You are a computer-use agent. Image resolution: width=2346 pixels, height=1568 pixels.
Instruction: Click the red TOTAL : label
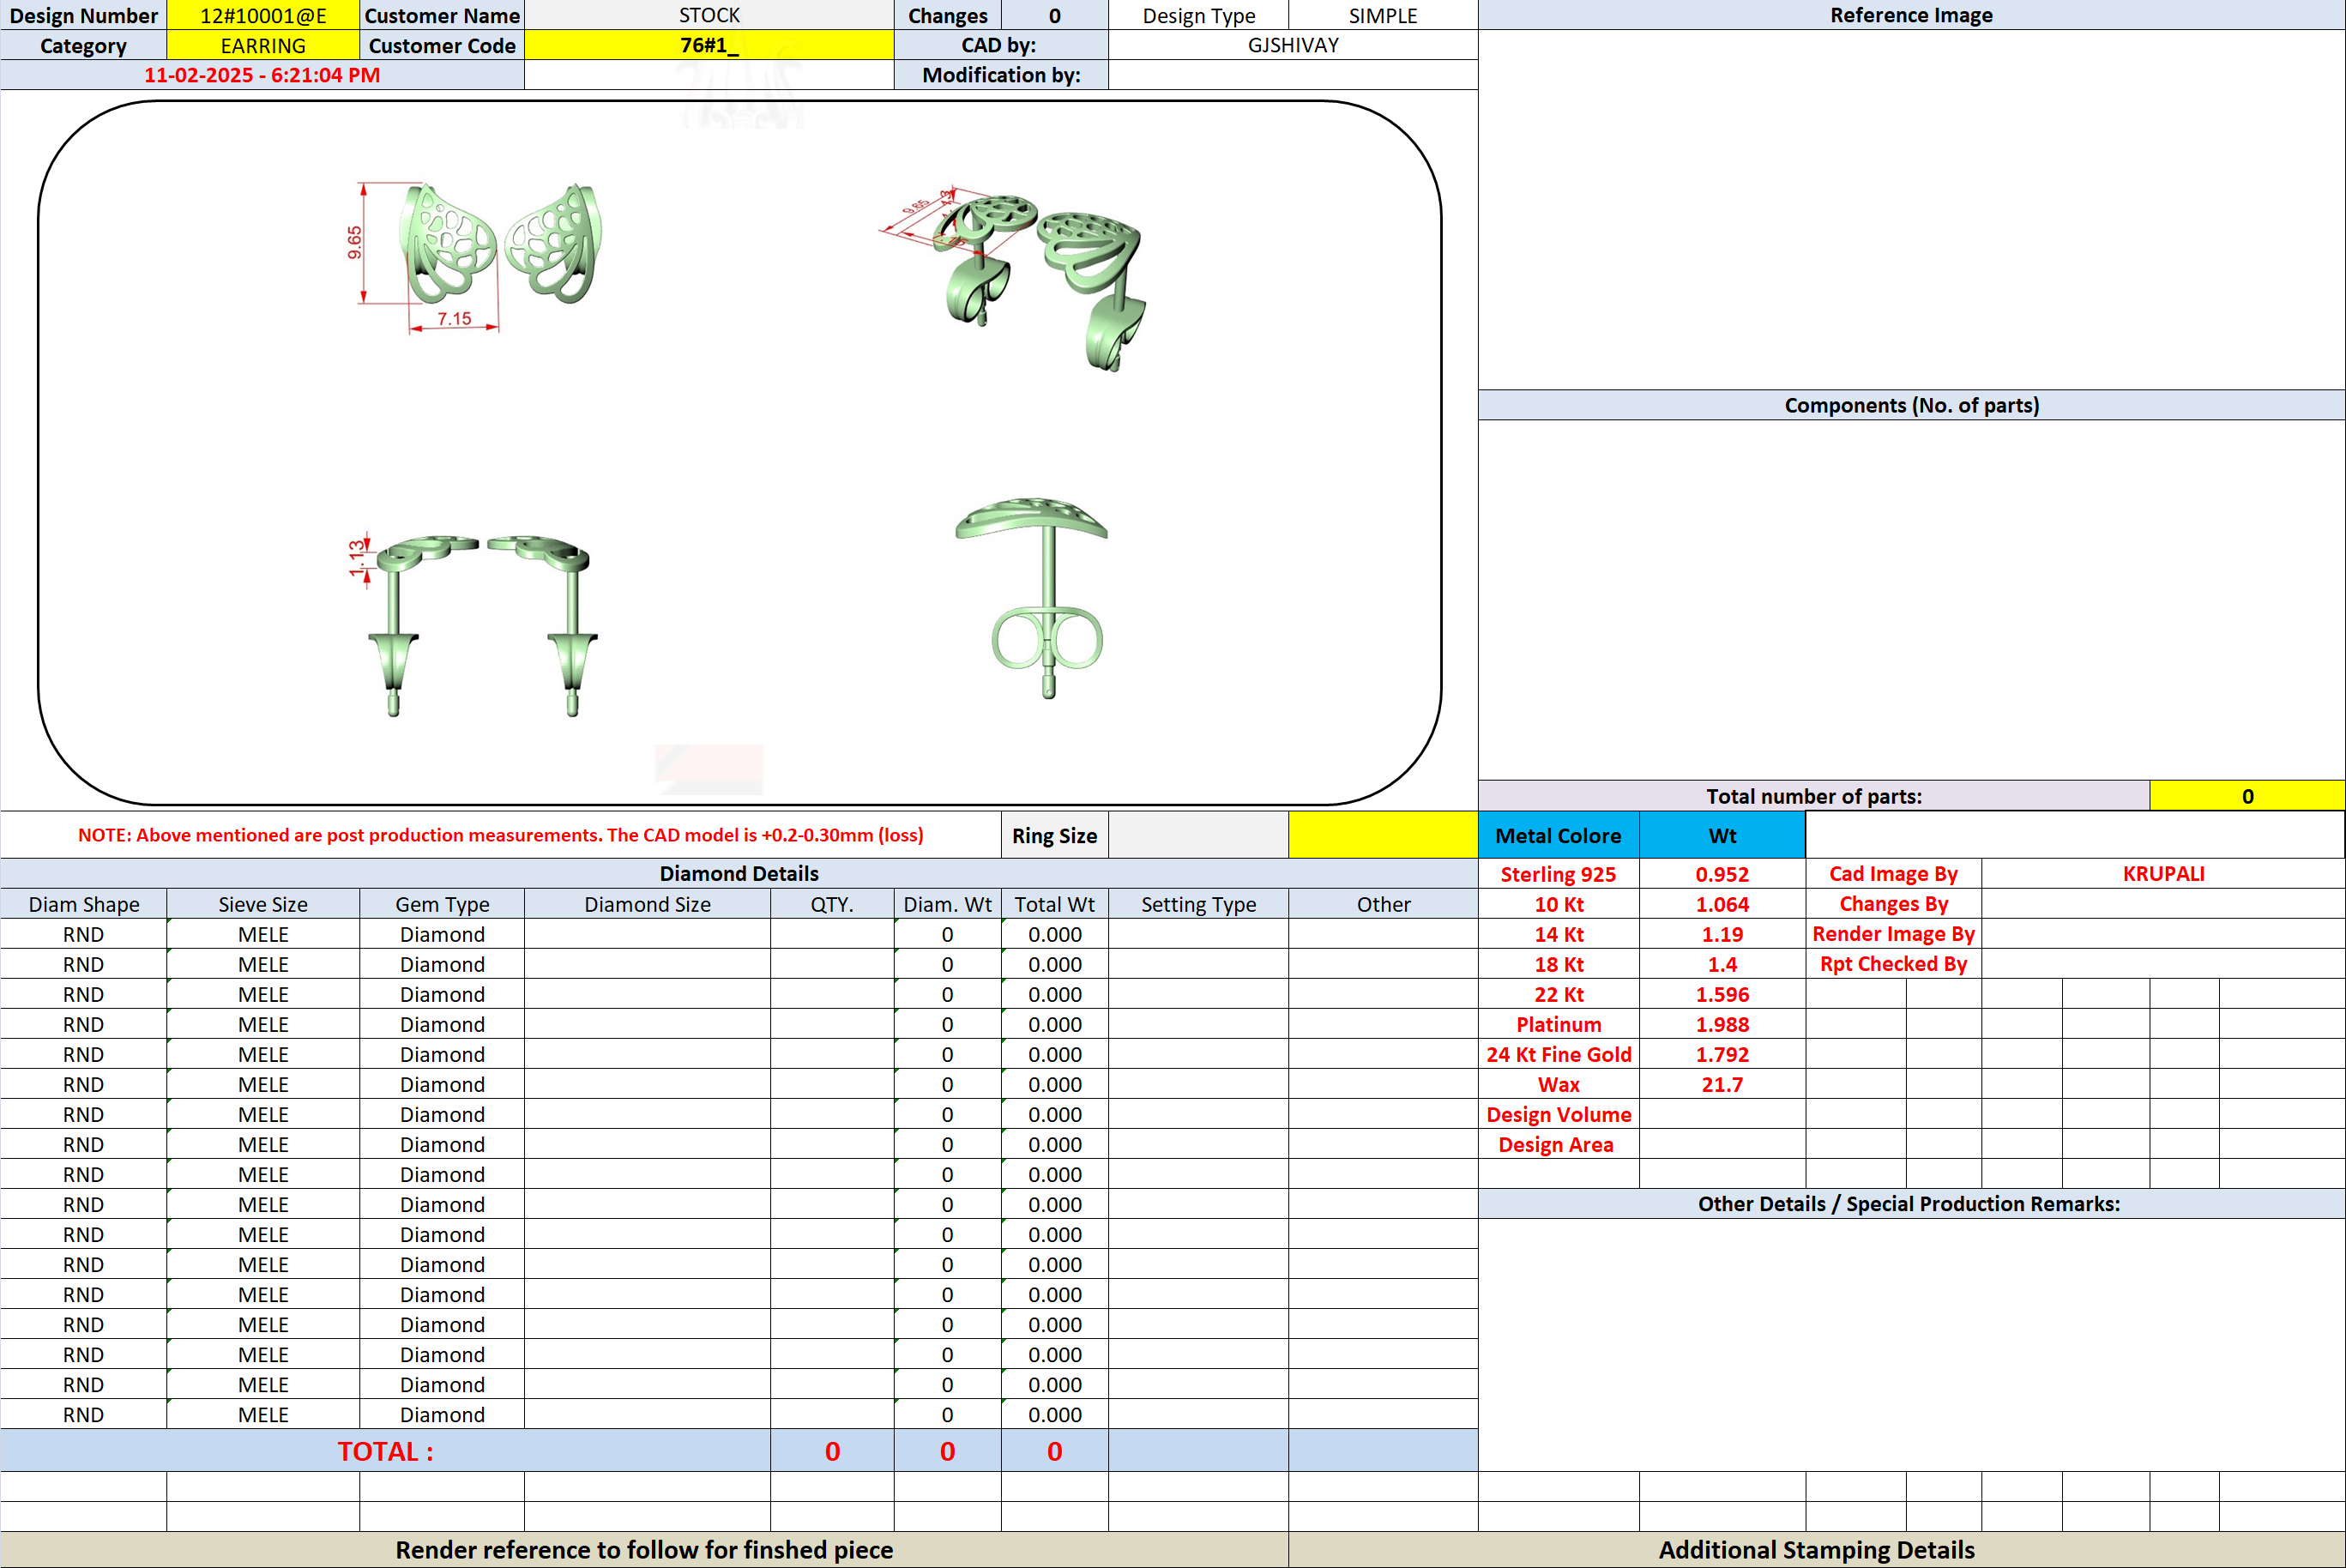385,1451
